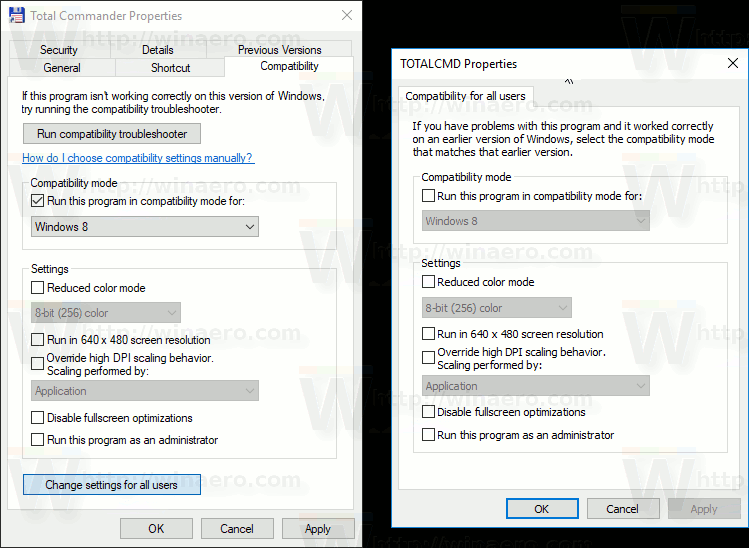Viewport: 749px width, 548px height.
Task: Check 640 x 480 resolution in TOTALCMD Properties
Action: point(428,333)
